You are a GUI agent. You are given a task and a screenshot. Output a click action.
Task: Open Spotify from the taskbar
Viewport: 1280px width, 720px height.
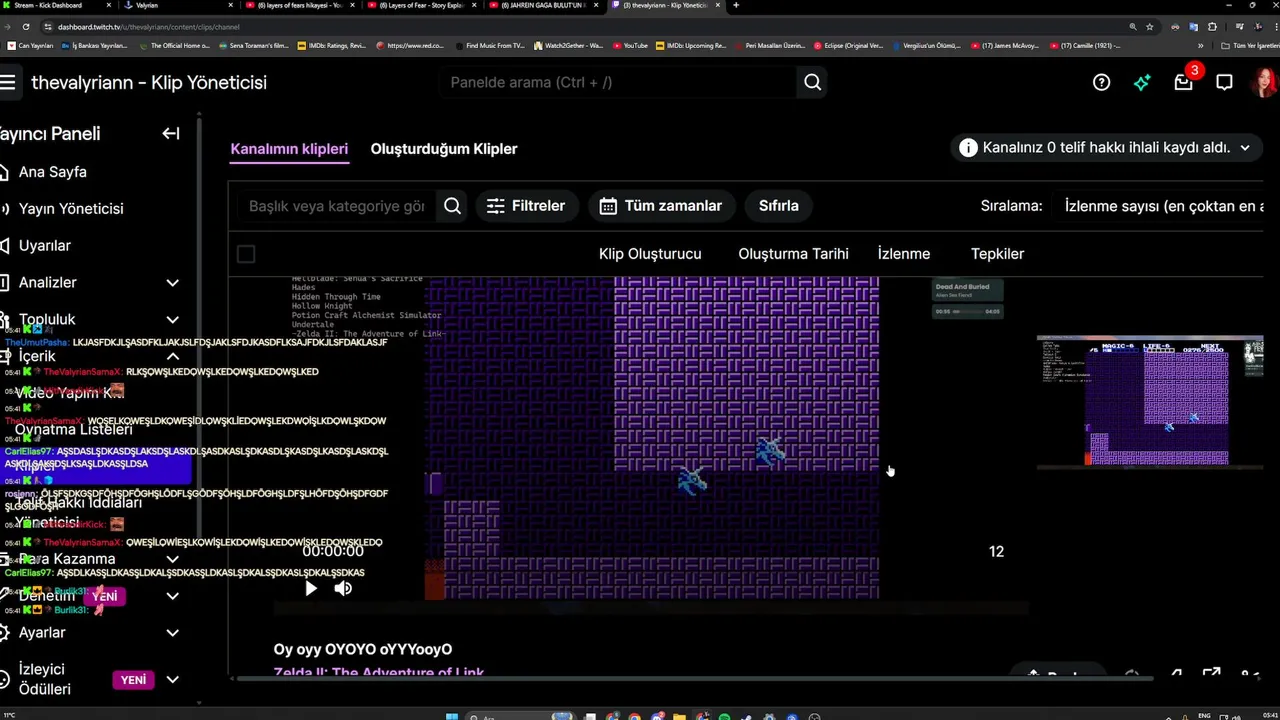pyautogui.click(x=724, y=716)
